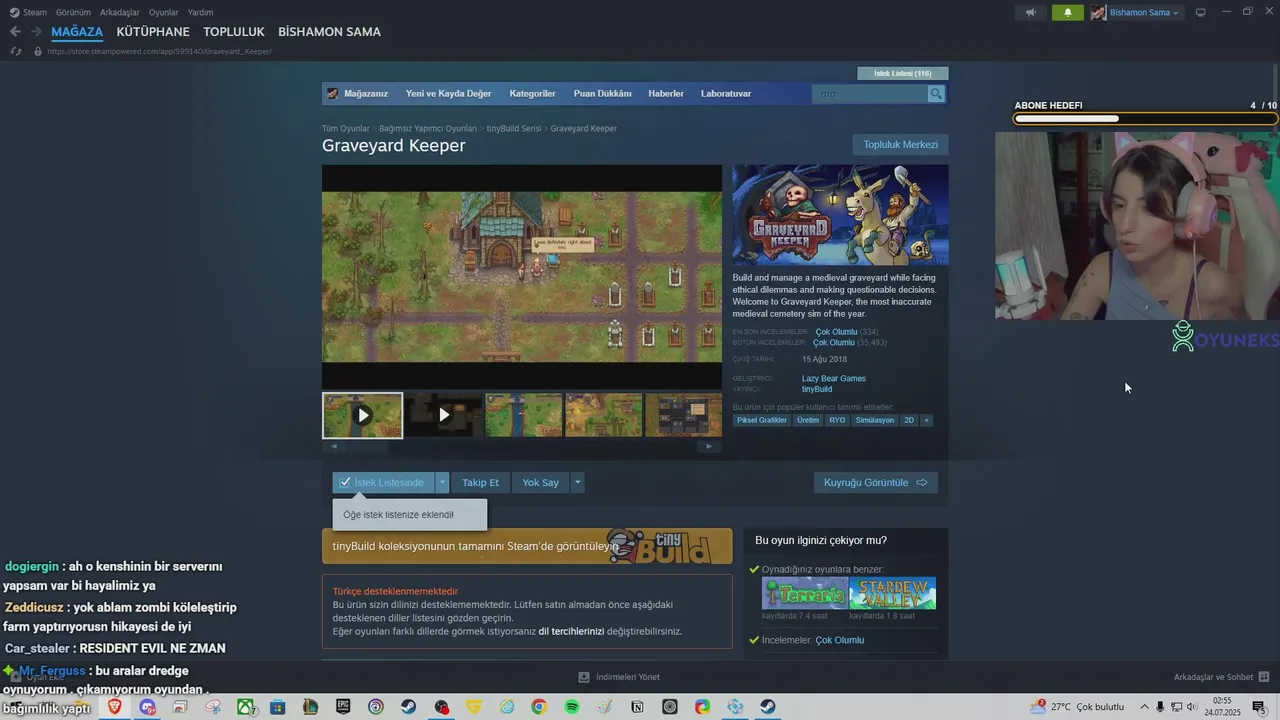Open İndirmeleri Yönet downloads manager
The width and height of the screenshot is (1280, 720).
[x=620, y=677]
